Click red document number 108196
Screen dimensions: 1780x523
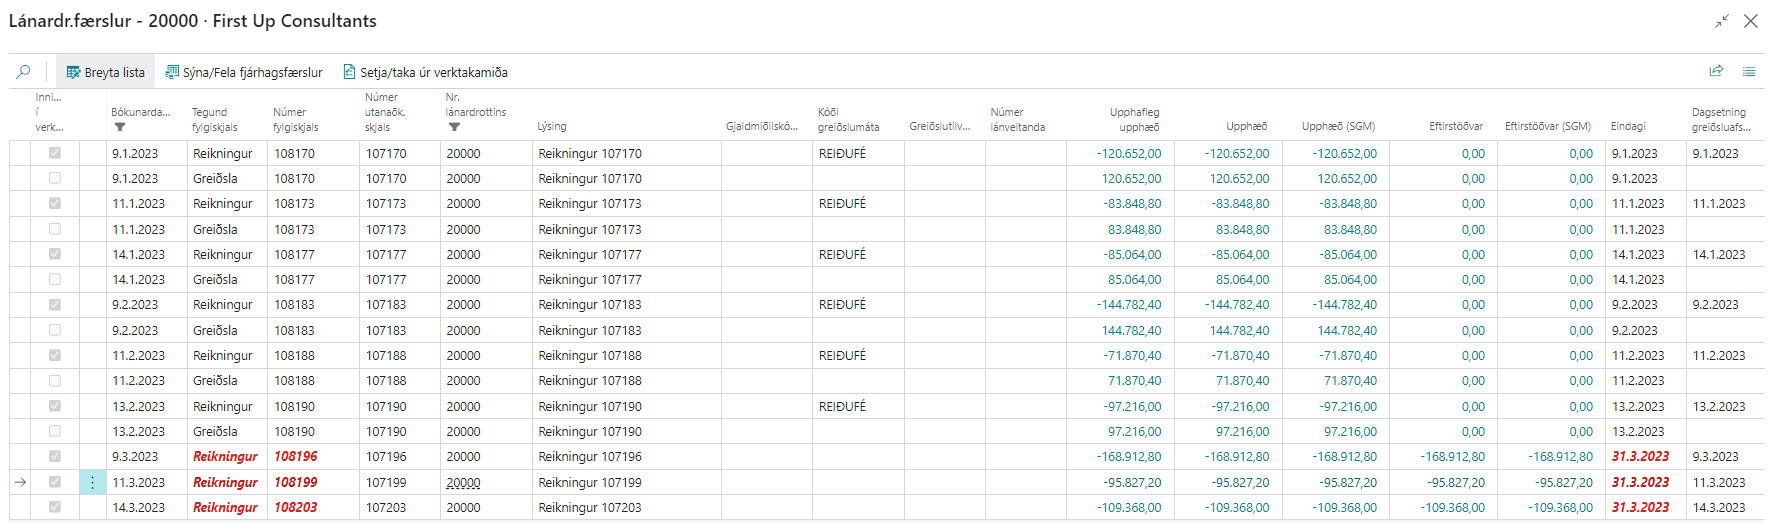coord(296,456)
